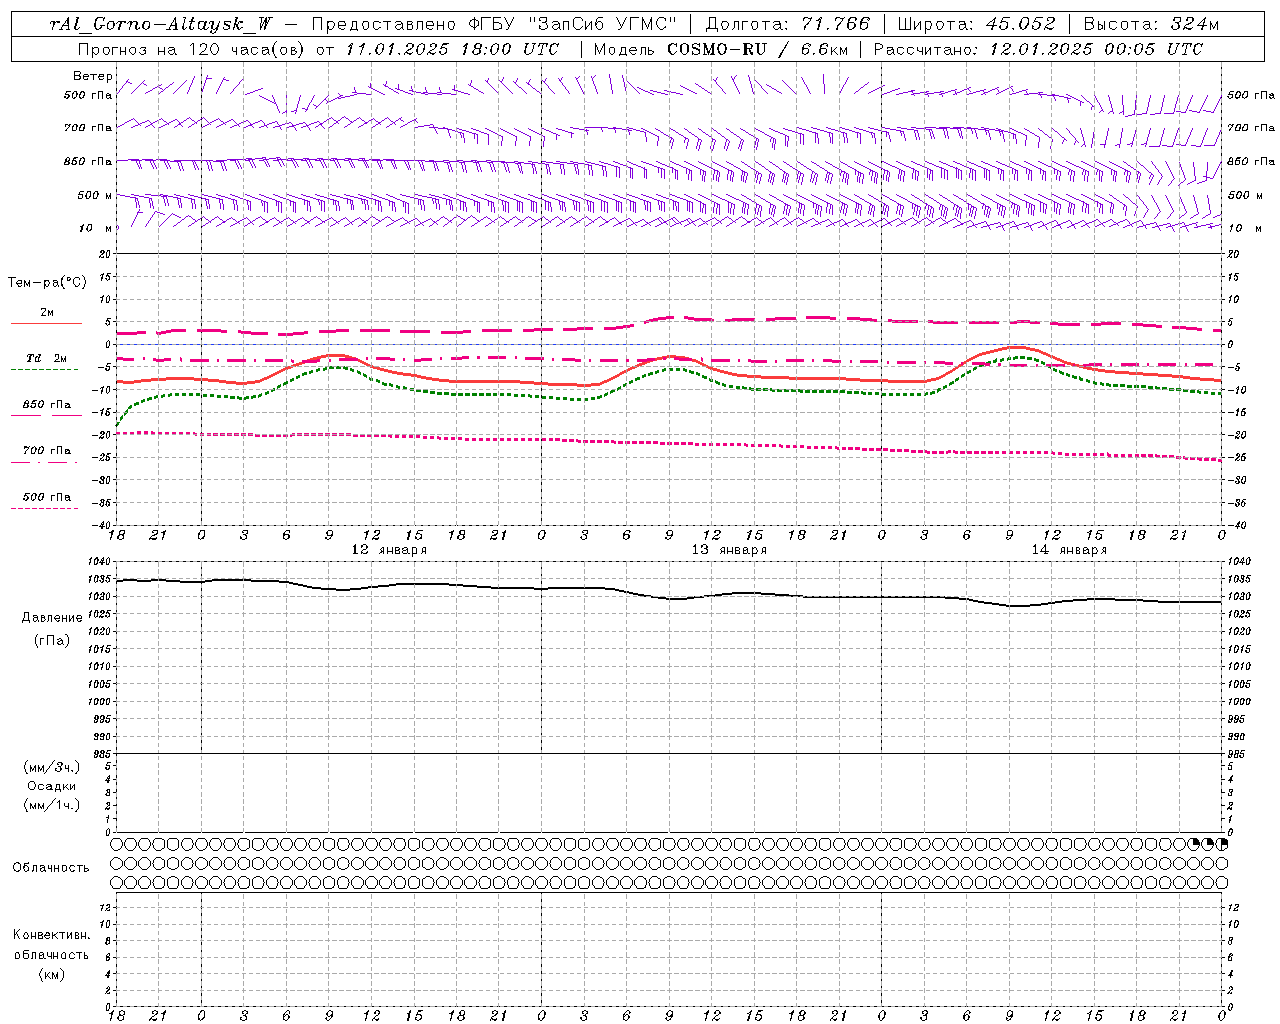Image resolution: width=1280 pixels, height=1024 pixels.
Task: Click the station title rAl_Gorno-Altaysk_W
Action: pos(161,24)
